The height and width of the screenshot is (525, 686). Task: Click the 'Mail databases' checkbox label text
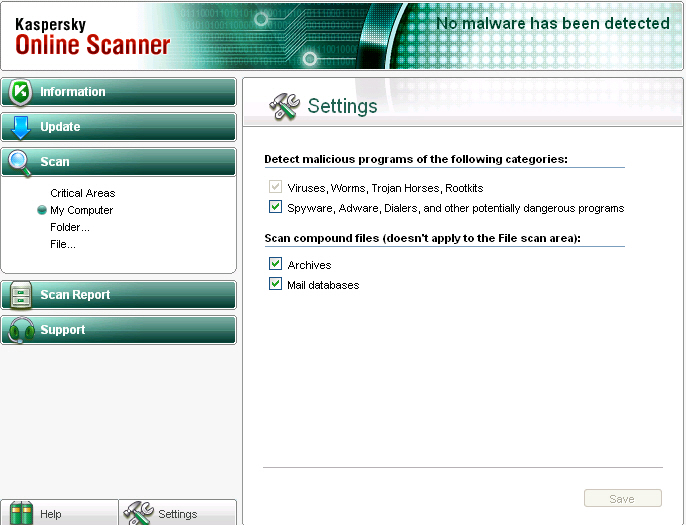323,285
